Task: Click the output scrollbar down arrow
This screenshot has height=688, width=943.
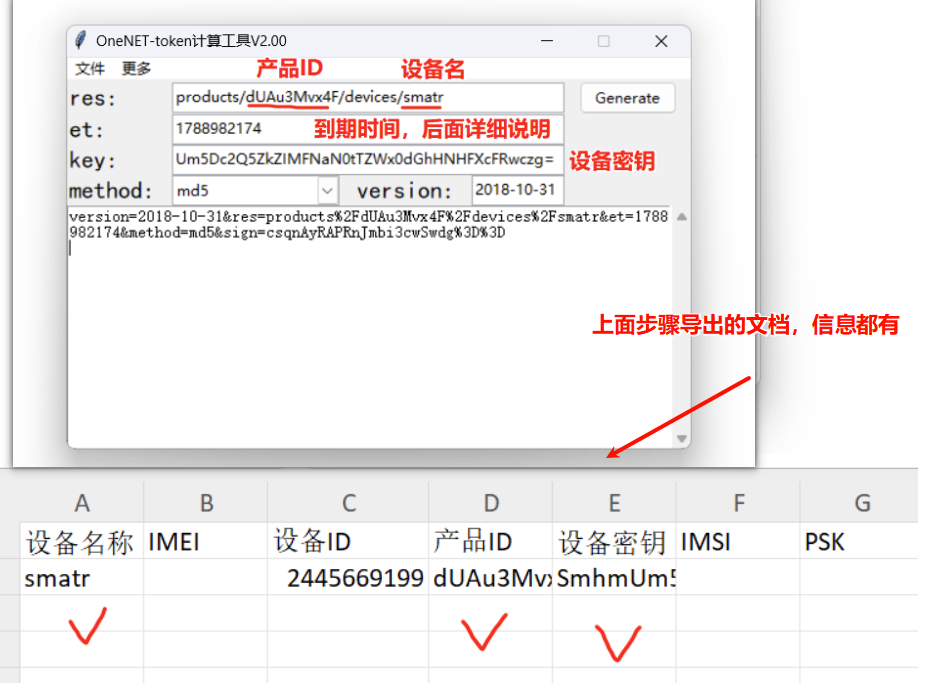Action: point(681,438)
